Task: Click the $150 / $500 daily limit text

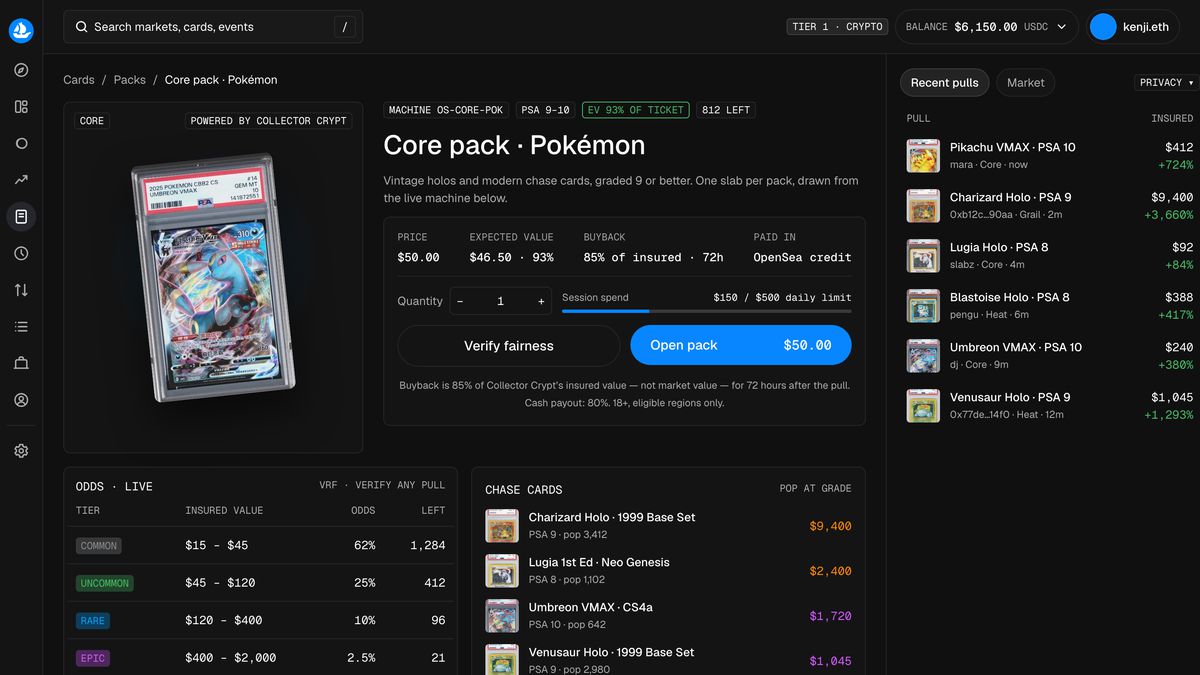Action: pyautogui.click(x=782, y=297)
